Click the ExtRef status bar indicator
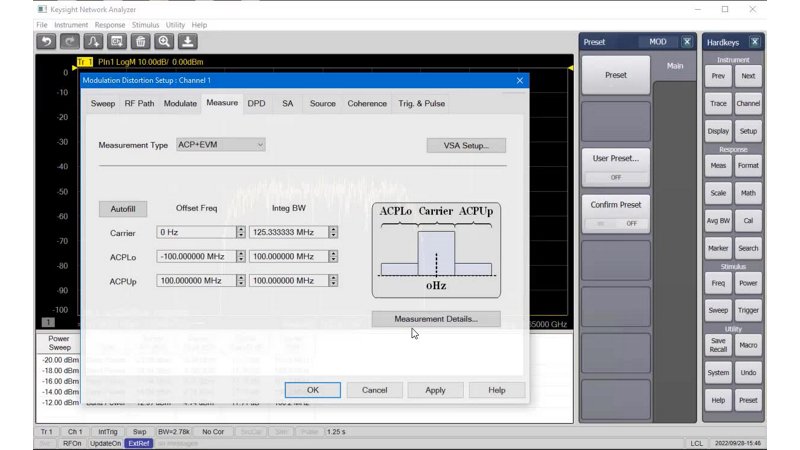The height and width of the screenshot is (450, 800). click(138, 443)
